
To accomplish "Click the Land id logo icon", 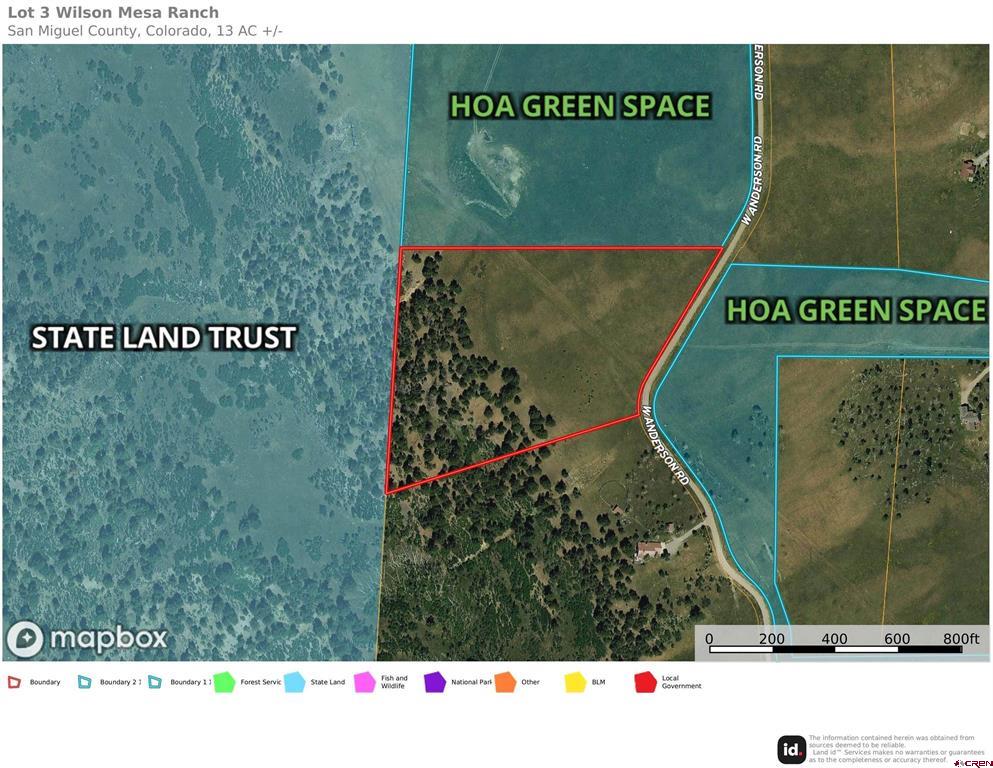I will point(792,748).
